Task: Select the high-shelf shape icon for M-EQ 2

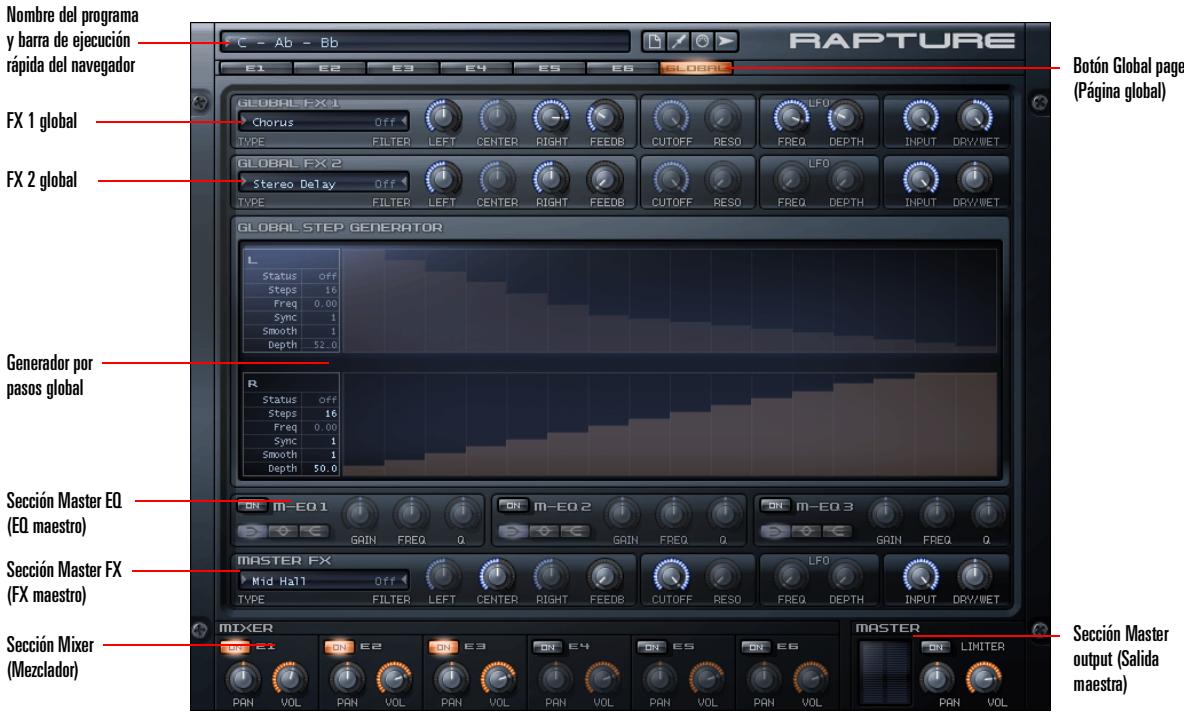Action: point(575,532)
